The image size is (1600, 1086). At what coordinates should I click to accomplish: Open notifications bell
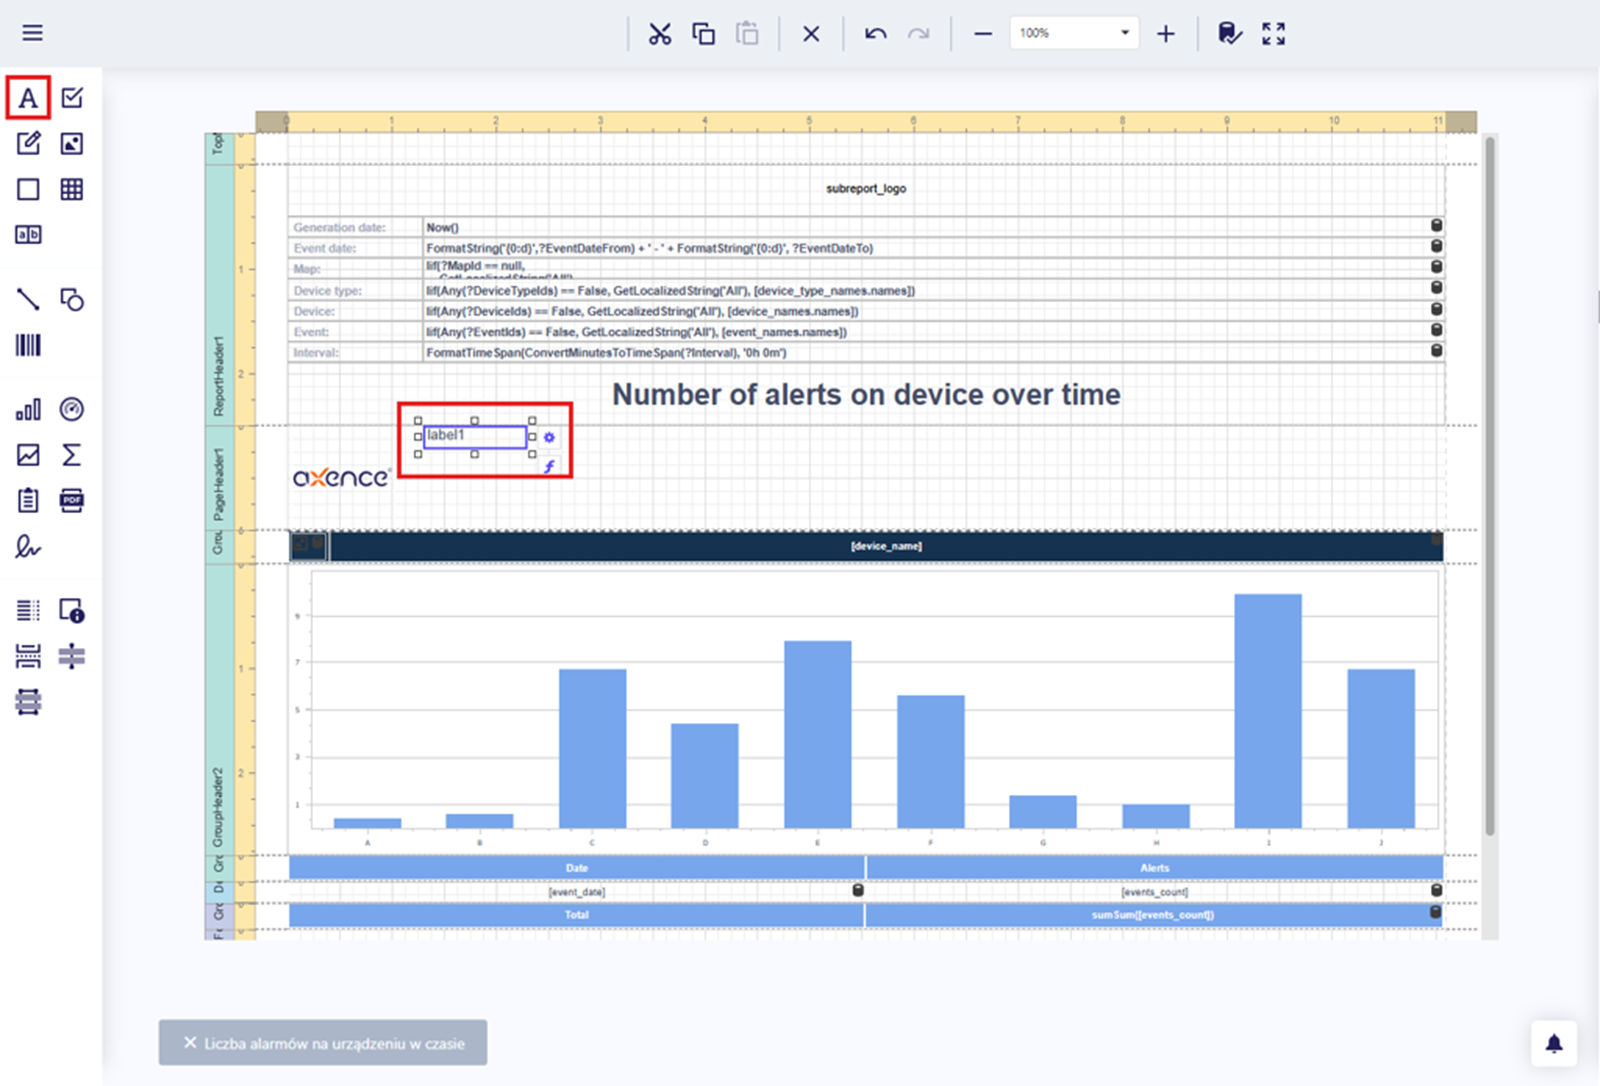(x=1553, y=1044)
